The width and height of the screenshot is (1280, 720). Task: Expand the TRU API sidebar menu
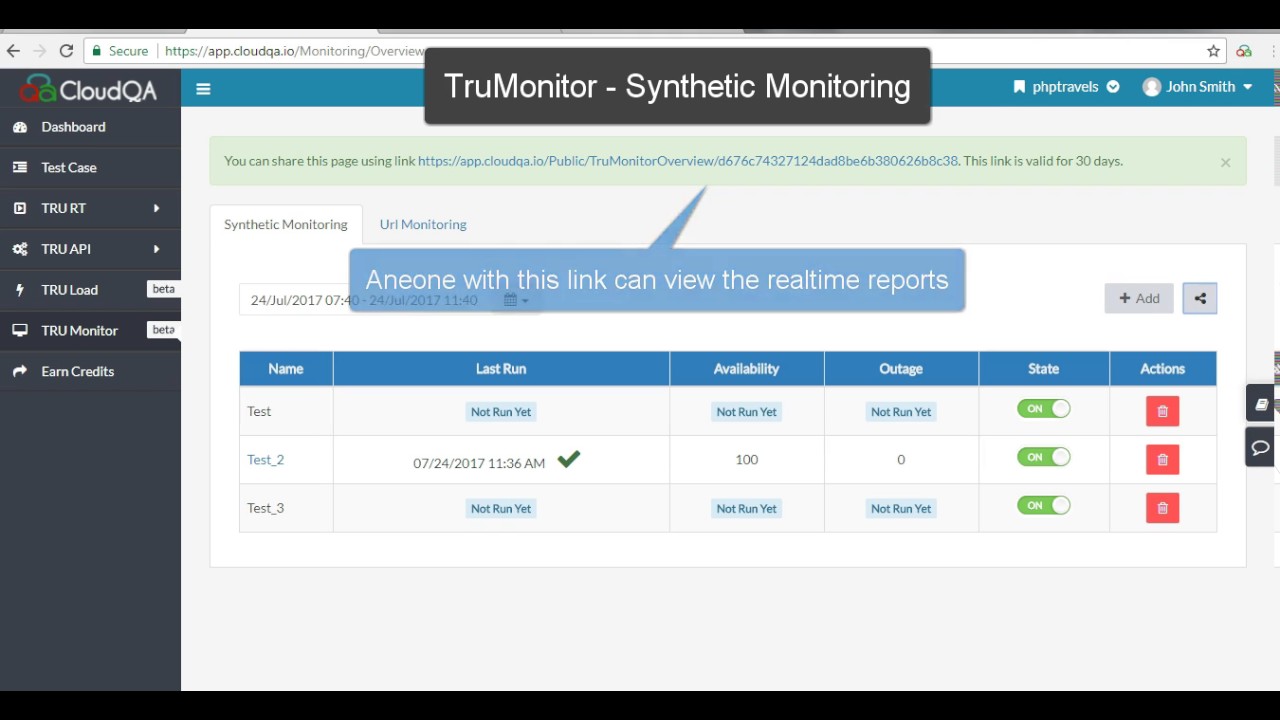(x=90, y=249)
